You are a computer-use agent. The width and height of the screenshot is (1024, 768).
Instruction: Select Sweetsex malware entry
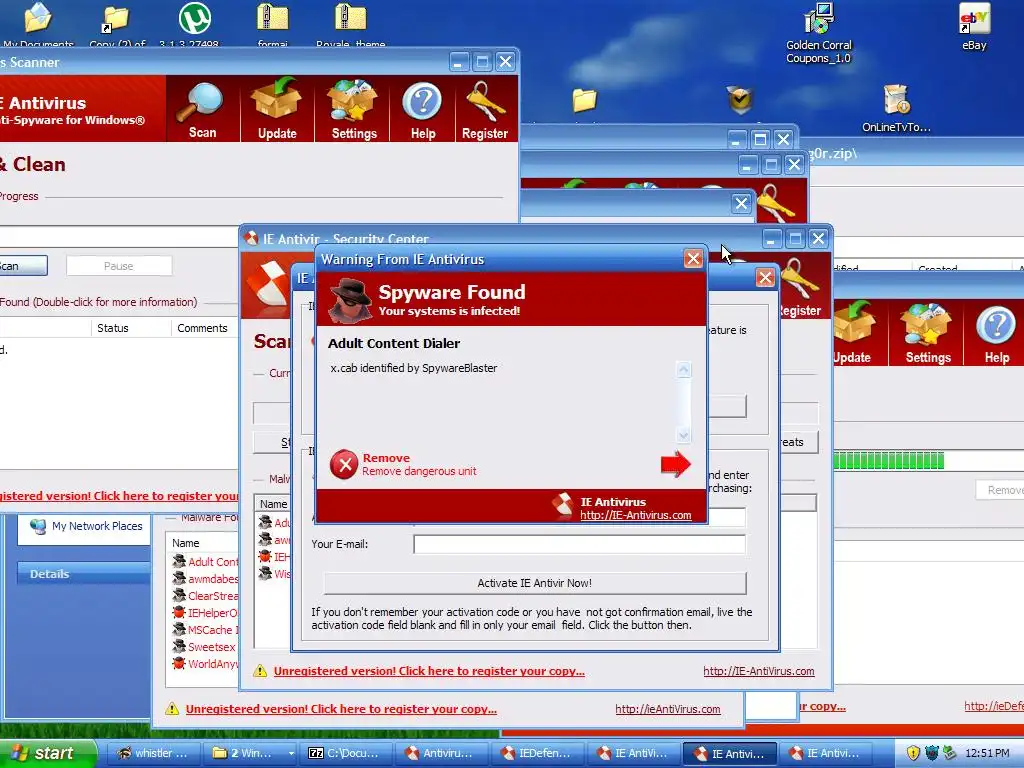[205, 647]
